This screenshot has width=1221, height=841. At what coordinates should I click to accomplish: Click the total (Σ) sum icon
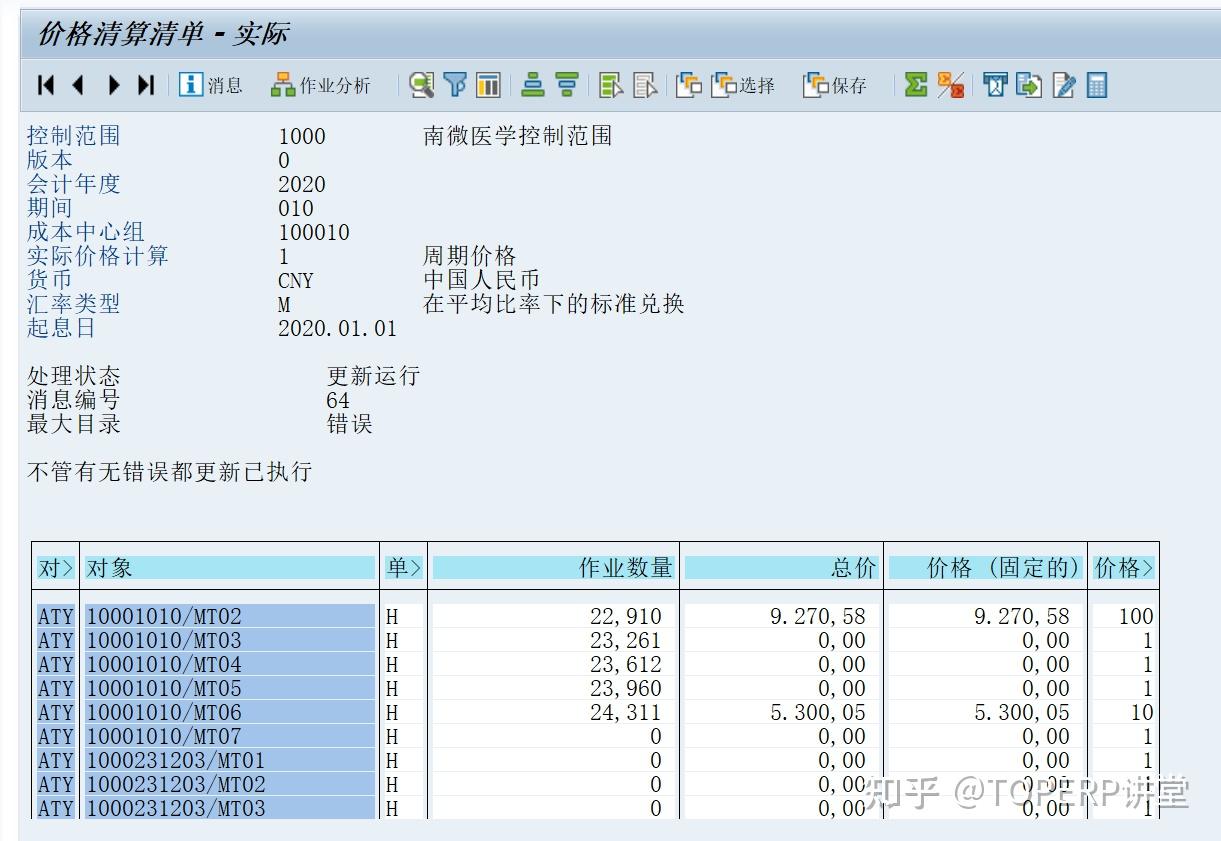pos(916,85)
